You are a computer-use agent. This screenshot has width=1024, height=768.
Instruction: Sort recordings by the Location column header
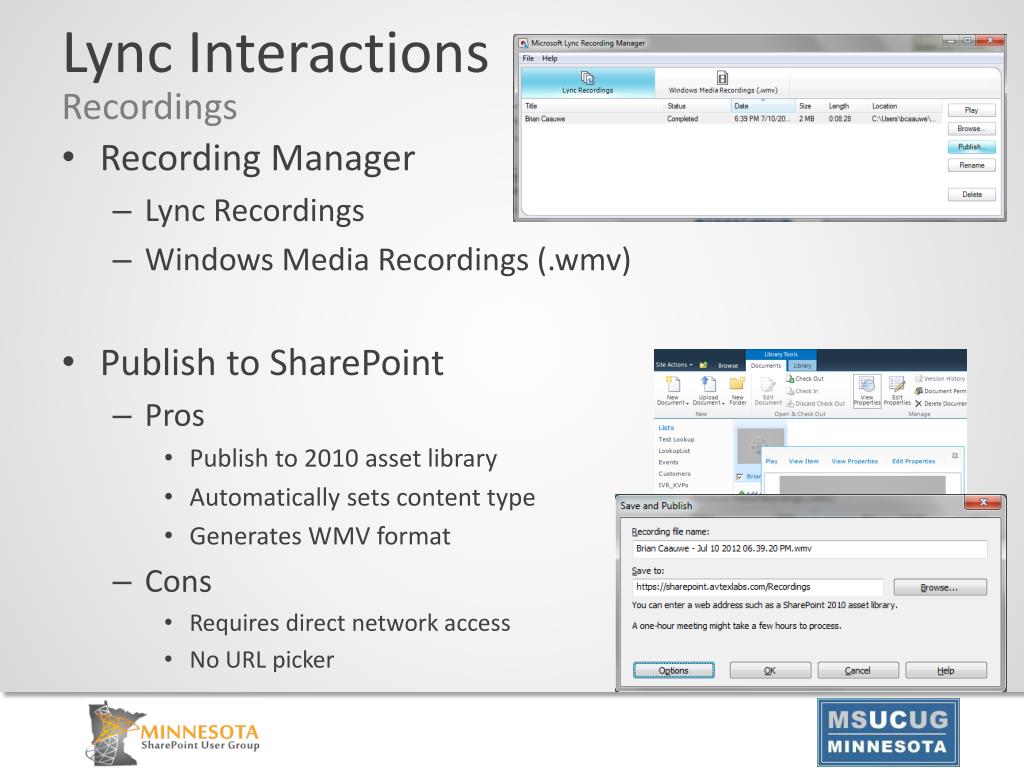884,106
